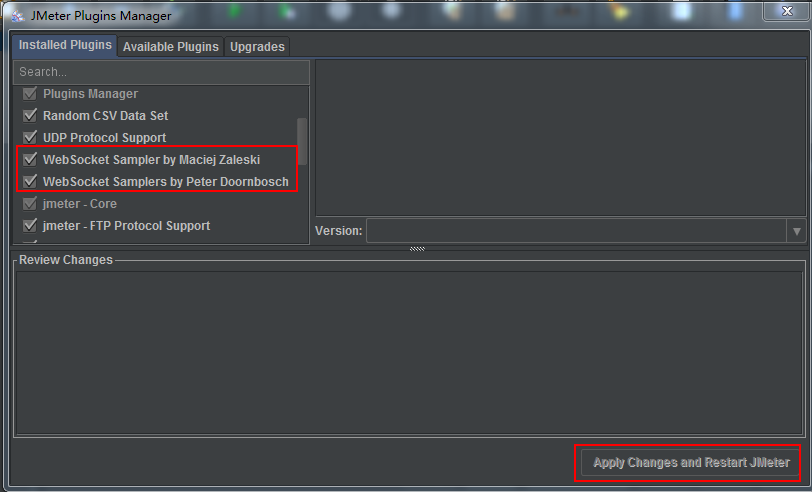
Task: Select the jmeter - Core row text
Action: pos(80,204)
